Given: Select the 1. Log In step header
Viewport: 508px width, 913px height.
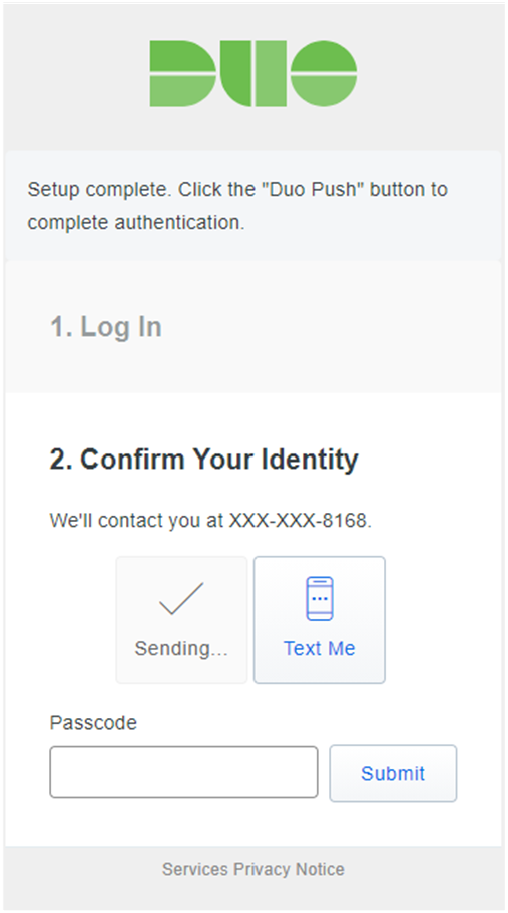Looking at the screenshot, I should tap(106, 327).
